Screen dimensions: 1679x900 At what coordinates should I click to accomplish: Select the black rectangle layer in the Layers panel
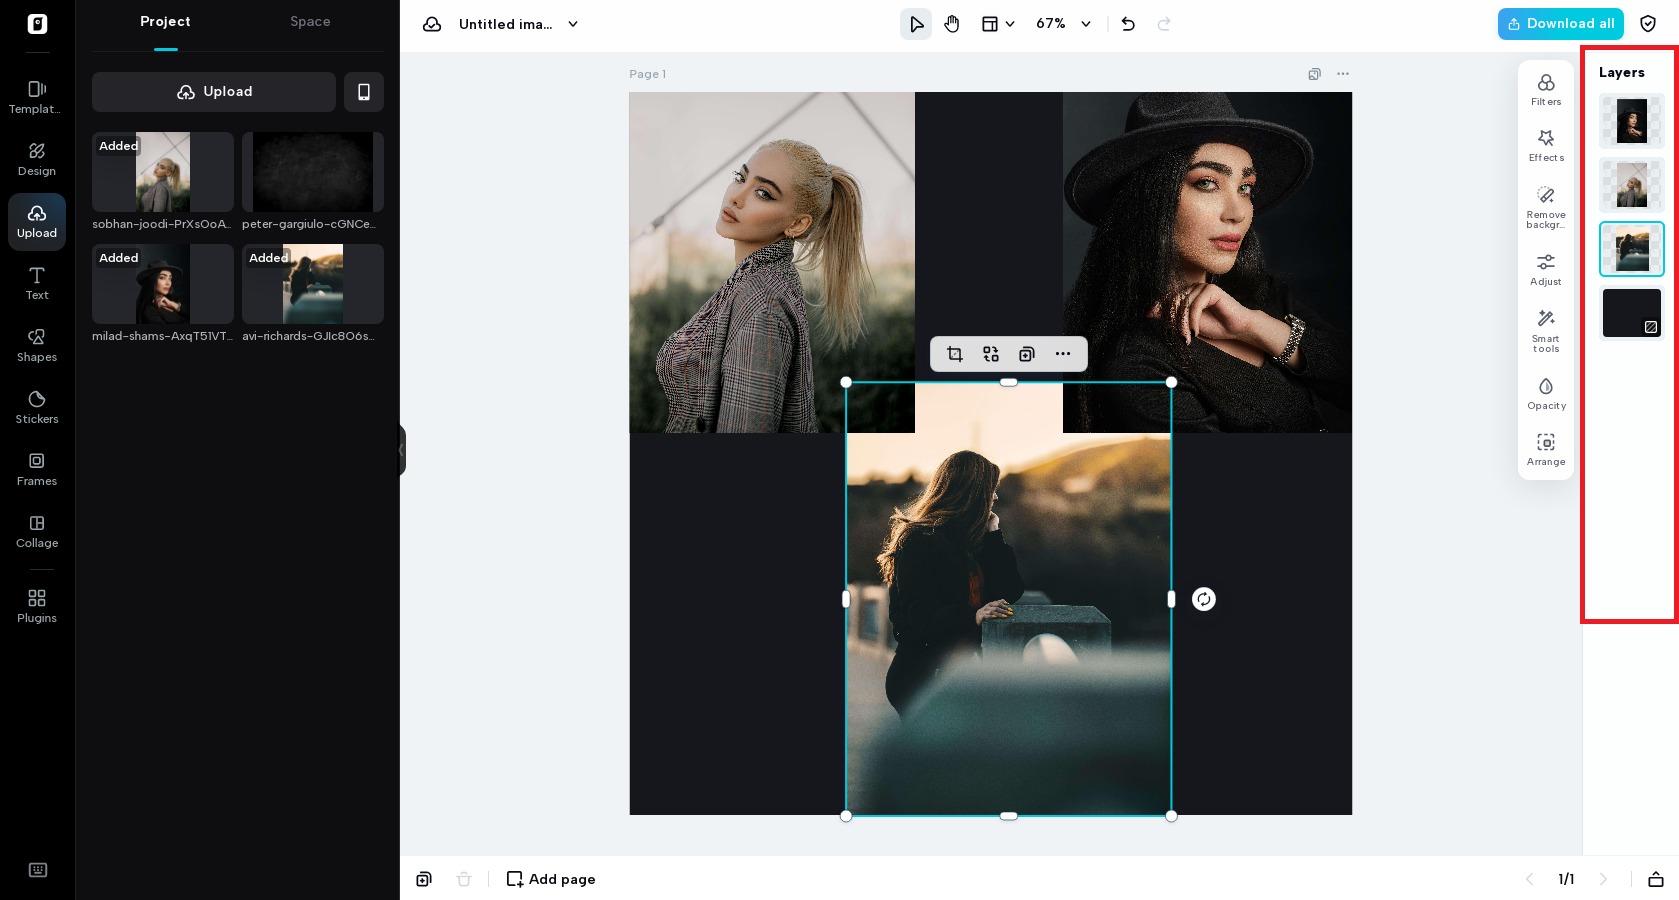pos(1631,312)
